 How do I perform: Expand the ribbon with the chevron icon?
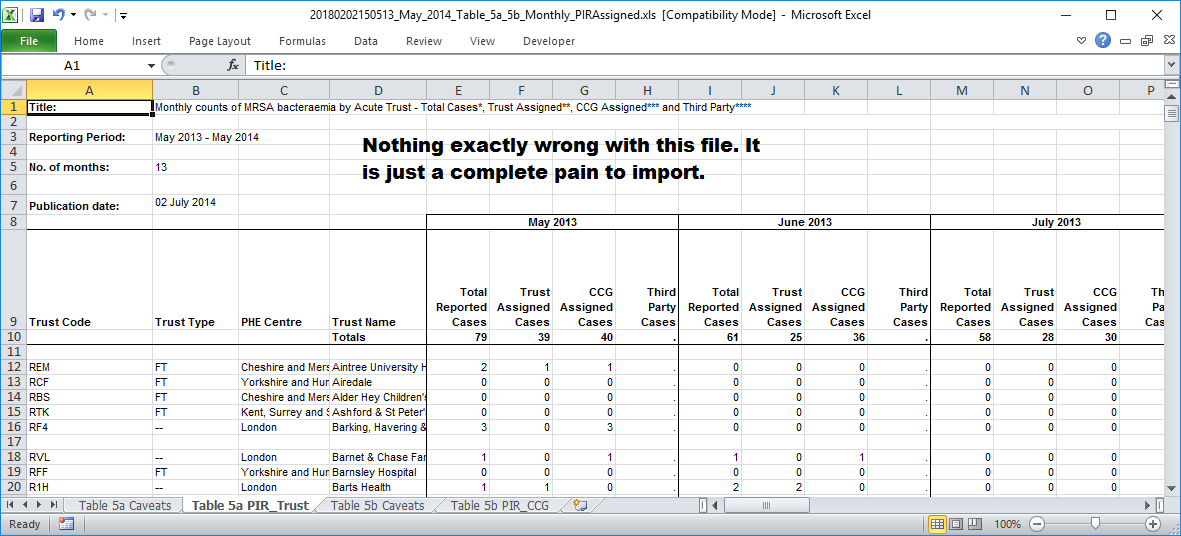(1082, 41)
